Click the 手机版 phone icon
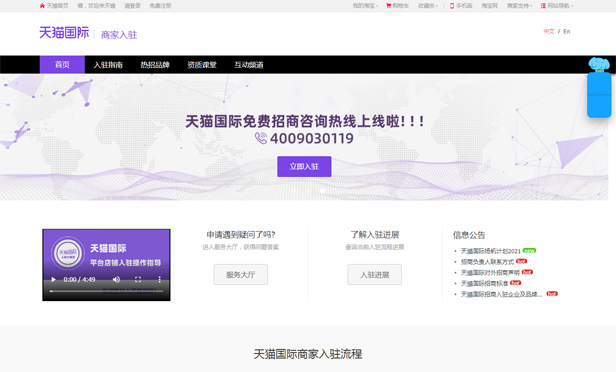Screen dimensions: 616x372 pos(452,6)
